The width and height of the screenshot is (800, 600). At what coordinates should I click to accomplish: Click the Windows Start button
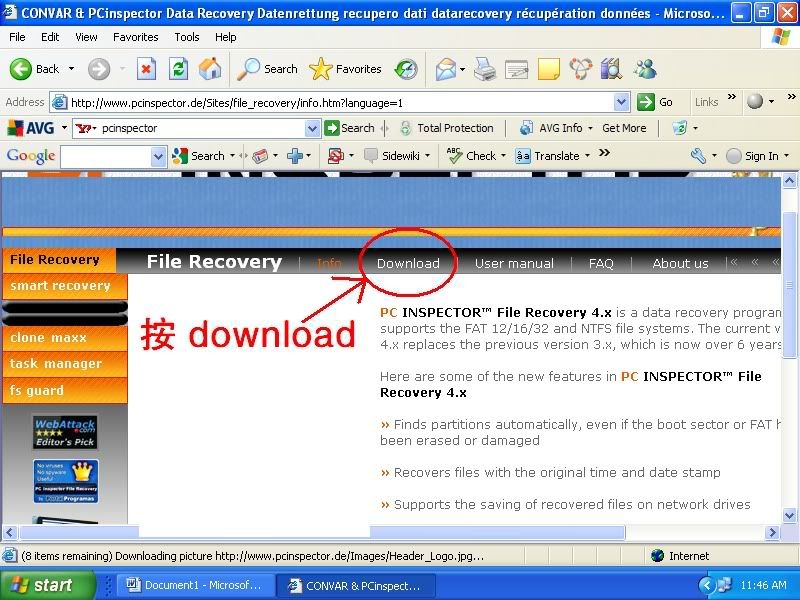click(x=48, y=585)
